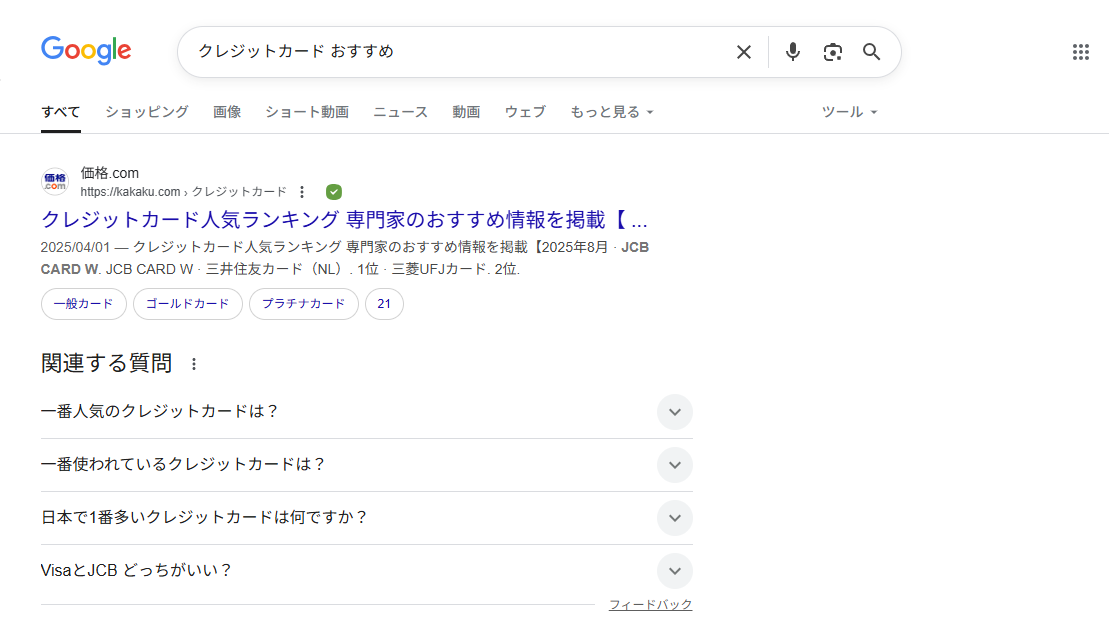Open the ニュース tab
Image resolution: width=1109 pixels, height=638 pixels.
click(x=400, y=112)
